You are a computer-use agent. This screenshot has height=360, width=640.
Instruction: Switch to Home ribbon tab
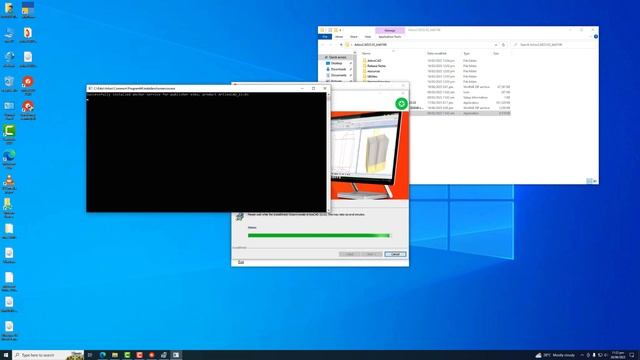[339, 37]
